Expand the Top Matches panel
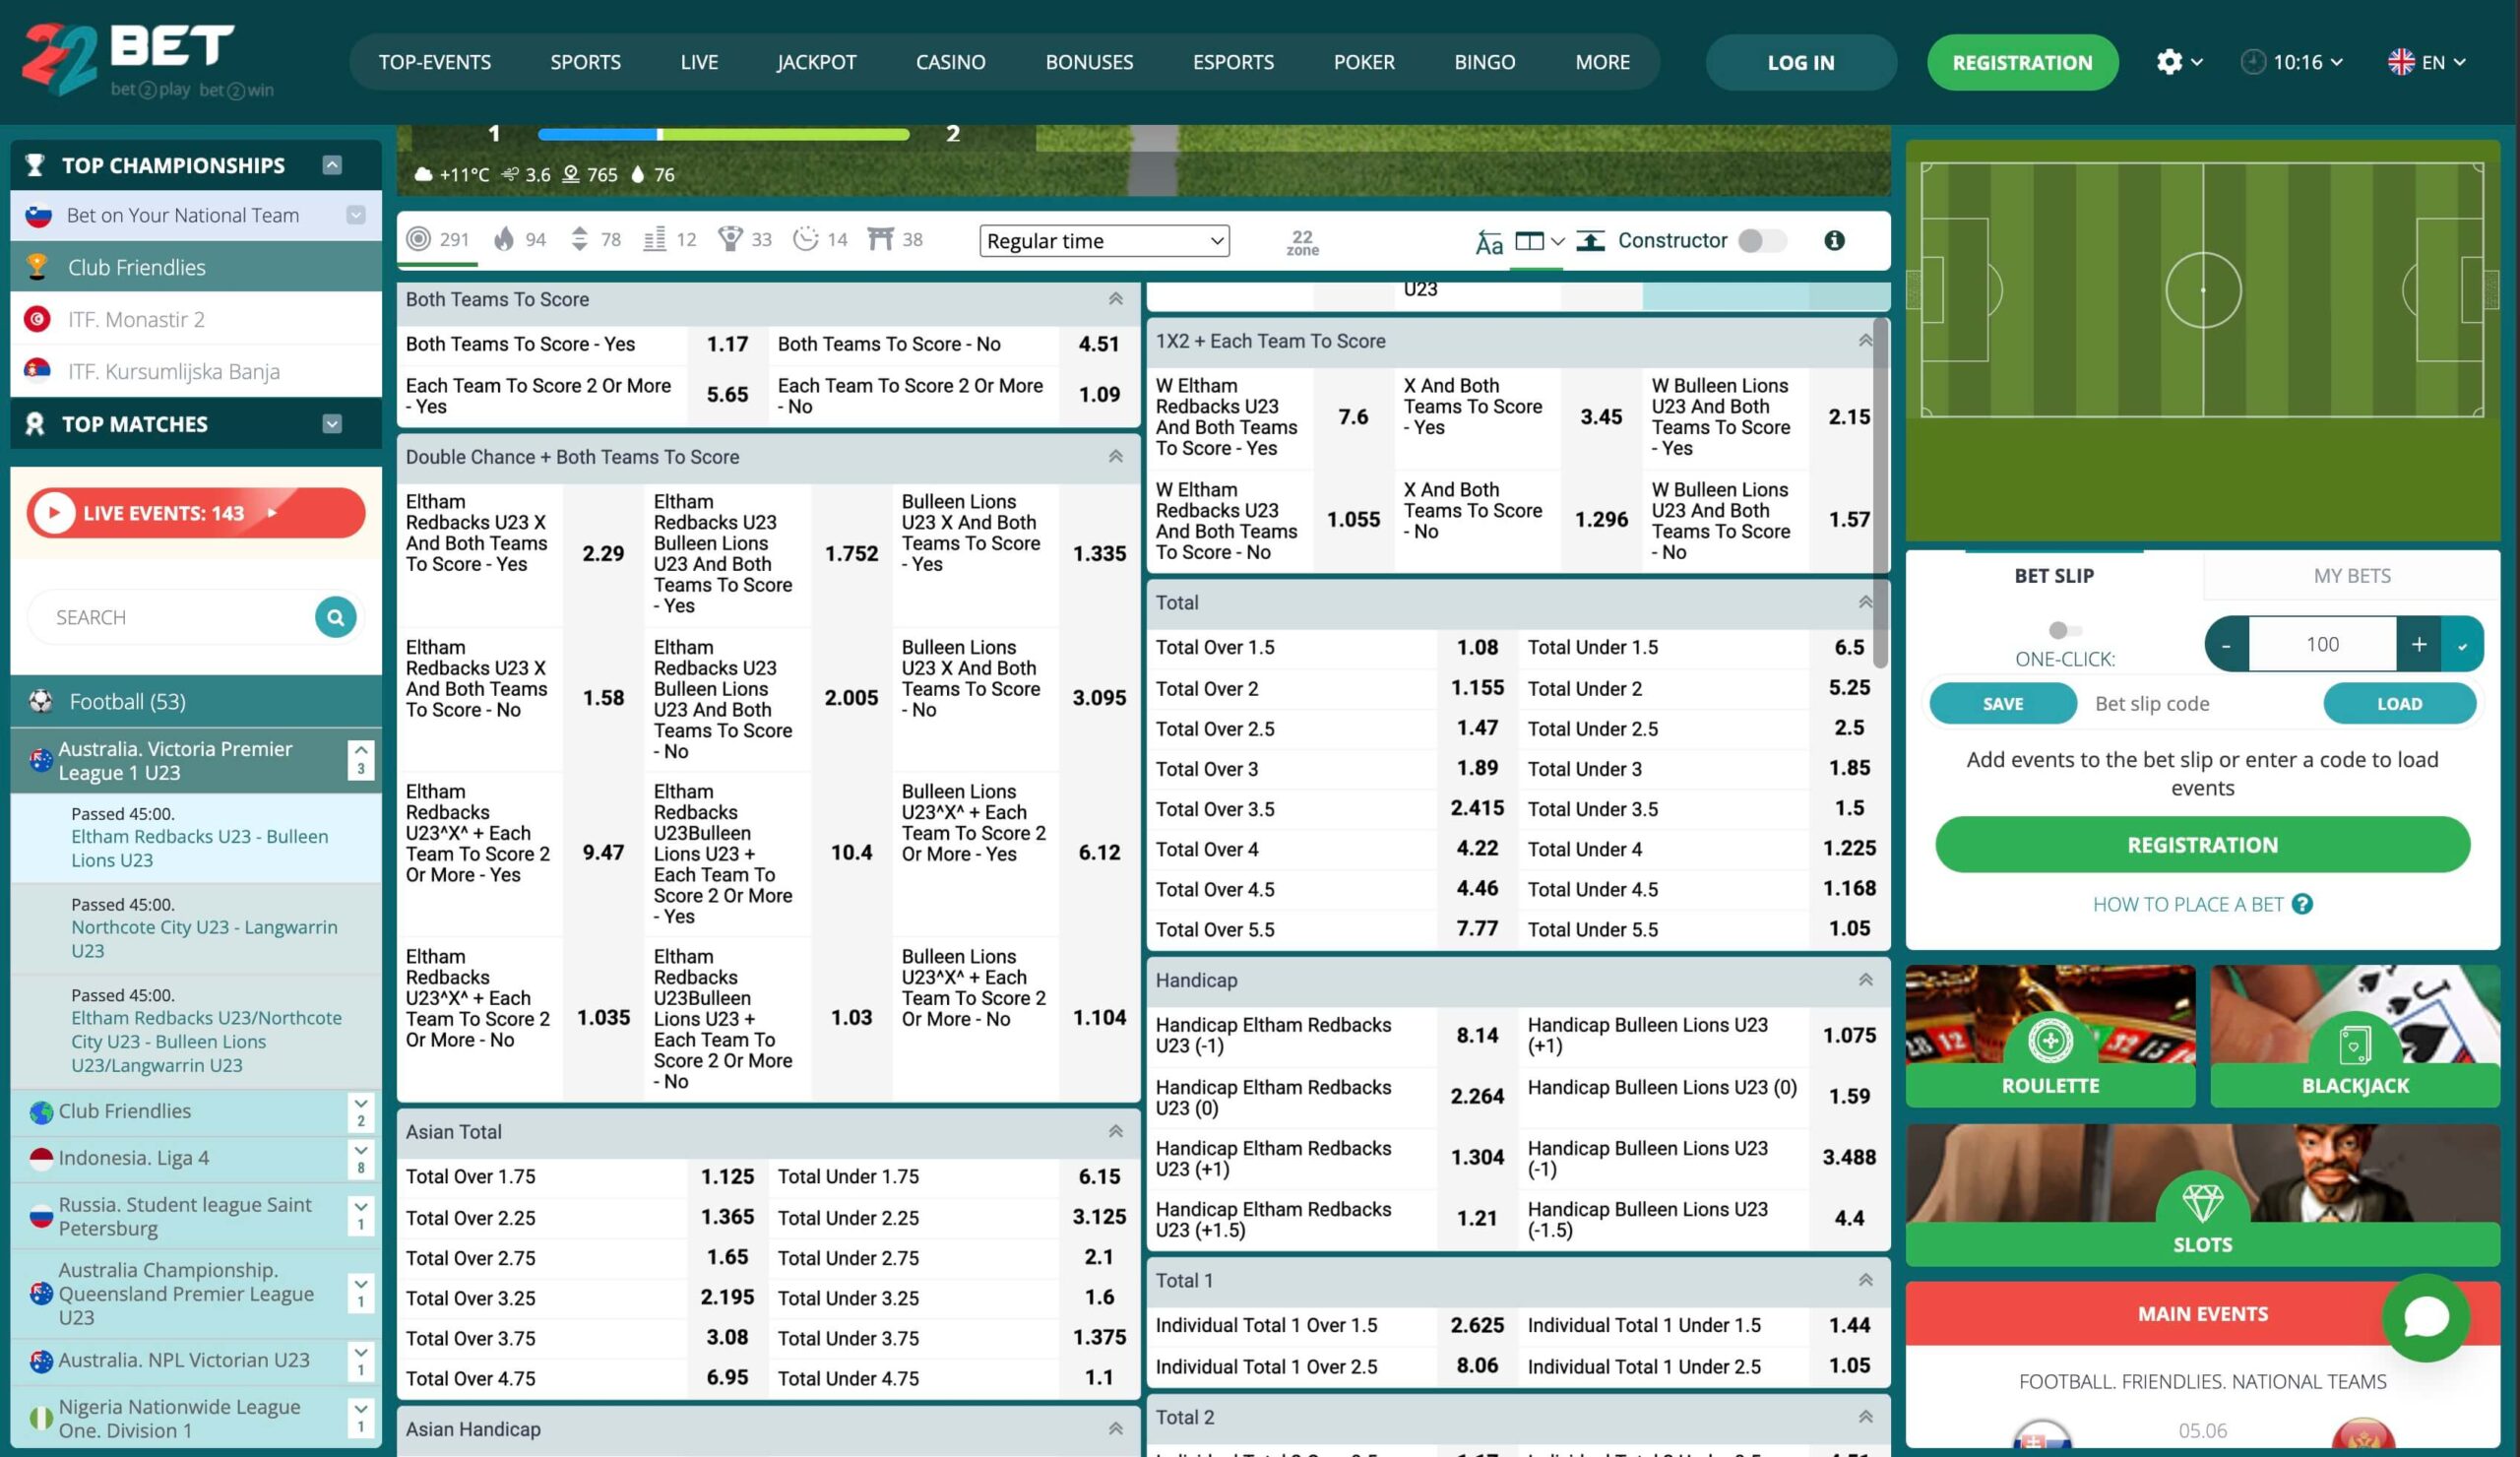This screenshot has height=1457, width=2520. pyautogui.click(x=332, y=424)
